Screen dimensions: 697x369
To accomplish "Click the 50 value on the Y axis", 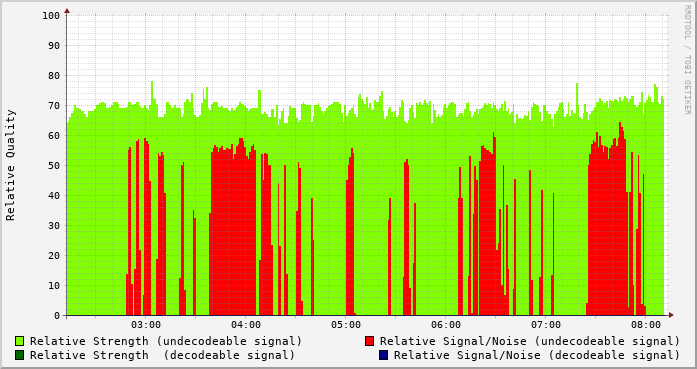I will pyautogui.click(x=54, y=166).
